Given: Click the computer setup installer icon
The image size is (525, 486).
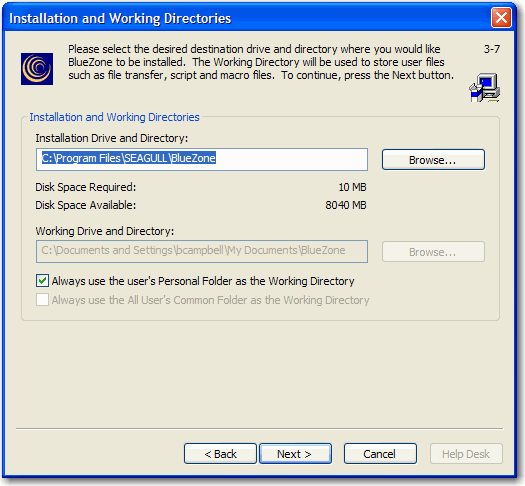Looking at the screenshot, I should (x=484, y=87).
